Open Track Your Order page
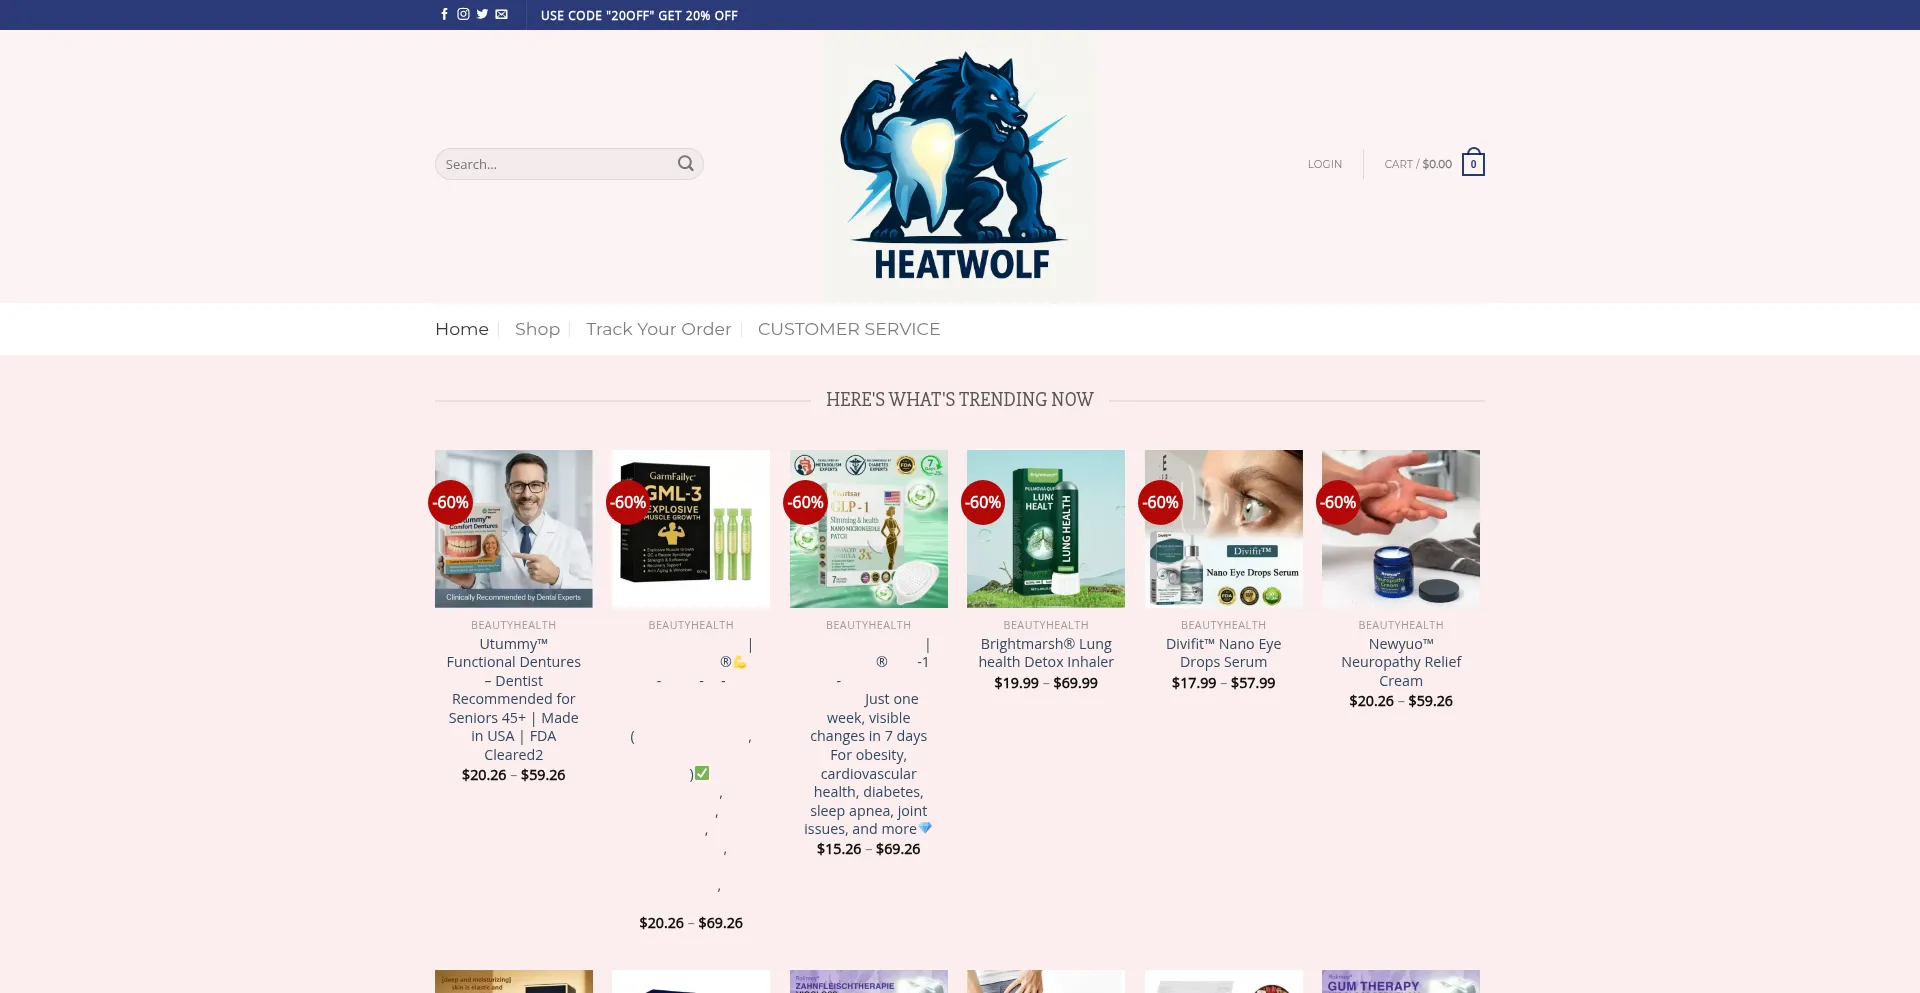Screen dimensions: 1920x993 tap(658, 329)
